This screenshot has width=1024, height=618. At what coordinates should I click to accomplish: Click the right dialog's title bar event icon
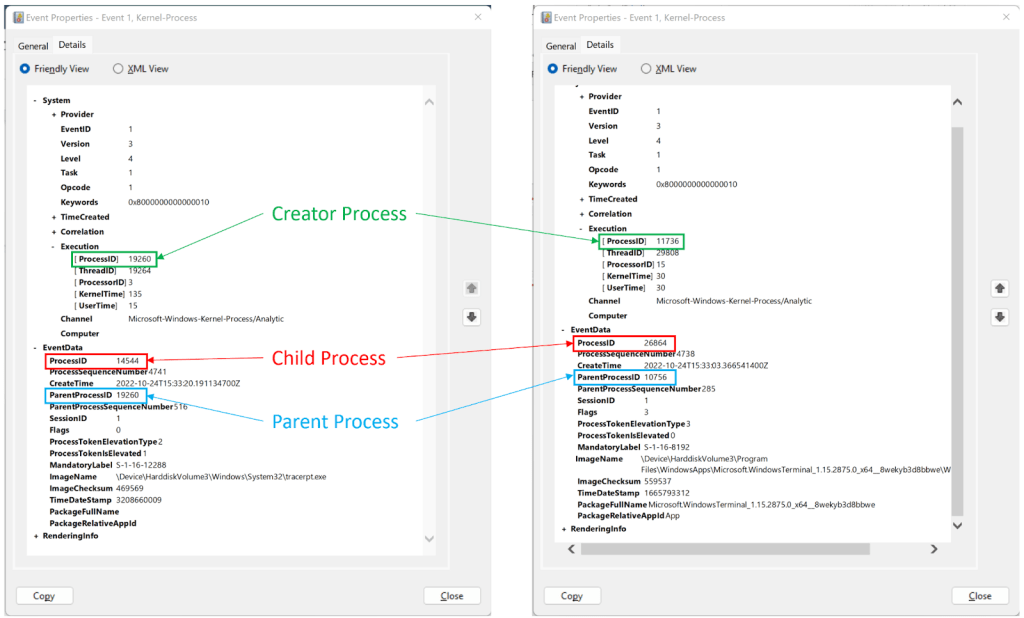click(545, 17)
